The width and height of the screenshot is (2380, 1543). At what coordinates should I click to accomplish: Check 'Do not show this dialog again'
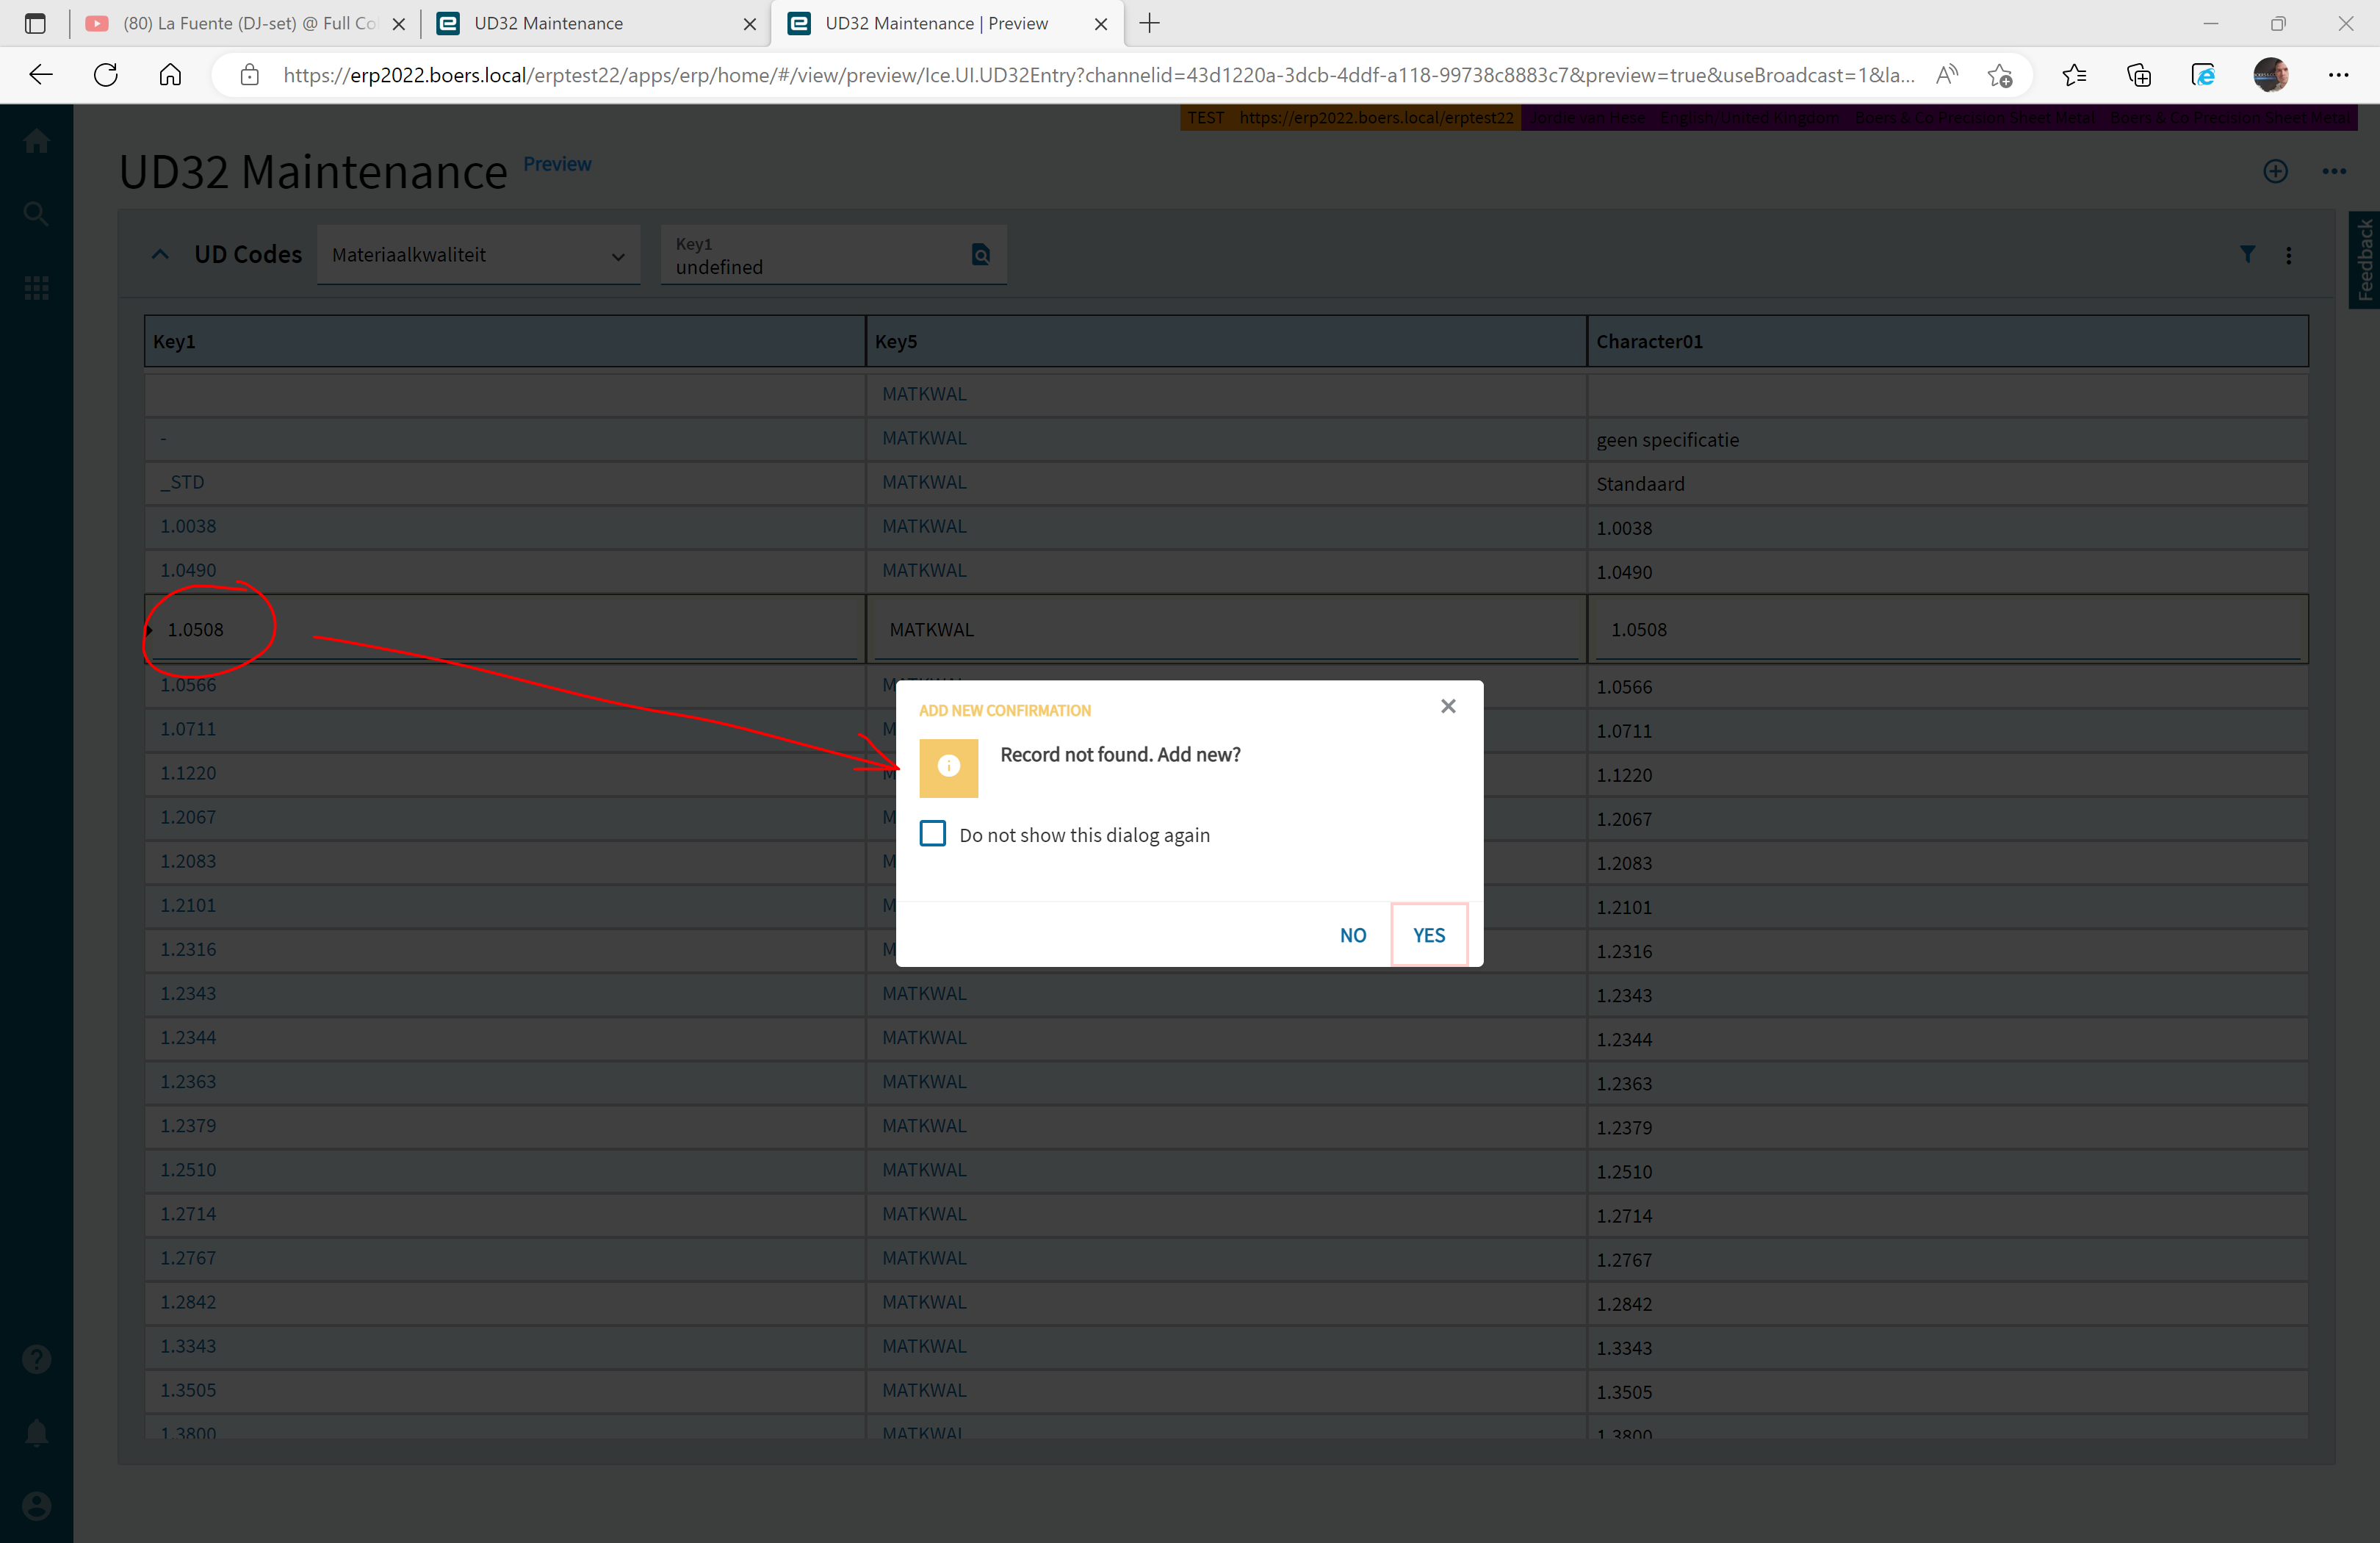[933, 834]
